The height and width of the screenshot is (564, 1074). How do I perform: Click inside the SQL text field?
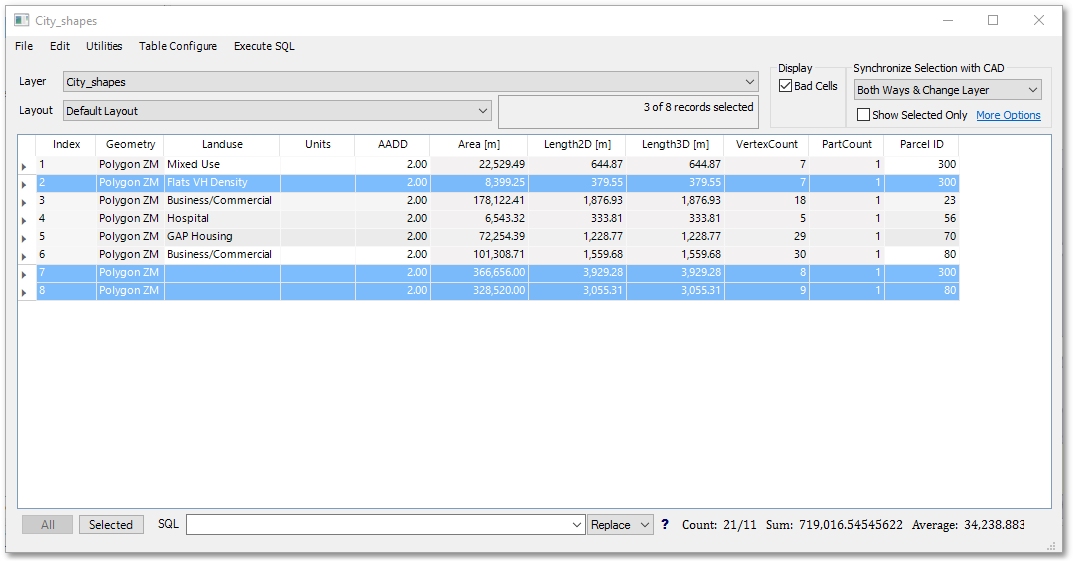(x=378, y=525)
